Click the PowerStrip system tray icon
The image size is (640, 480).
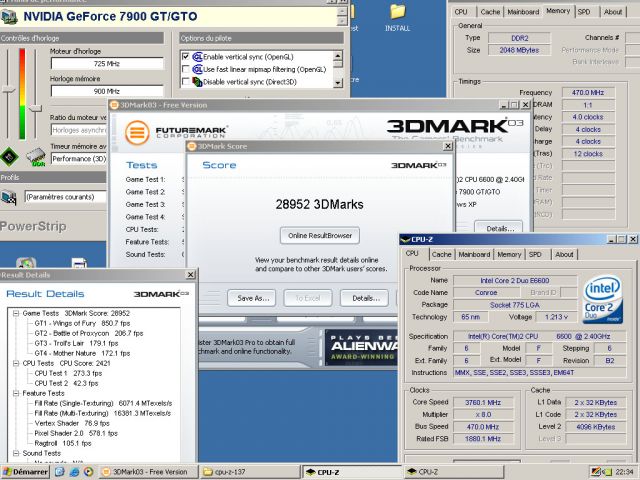tap(596, 472)
